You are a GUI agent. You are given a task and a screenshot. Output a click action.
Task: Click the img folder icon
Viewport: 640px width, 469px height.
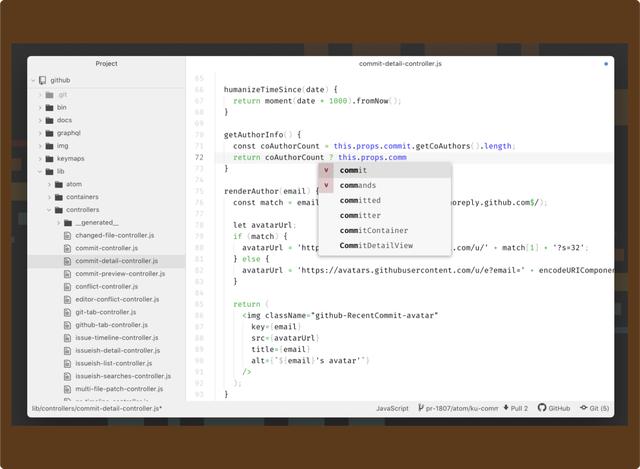tap(49, 146)
